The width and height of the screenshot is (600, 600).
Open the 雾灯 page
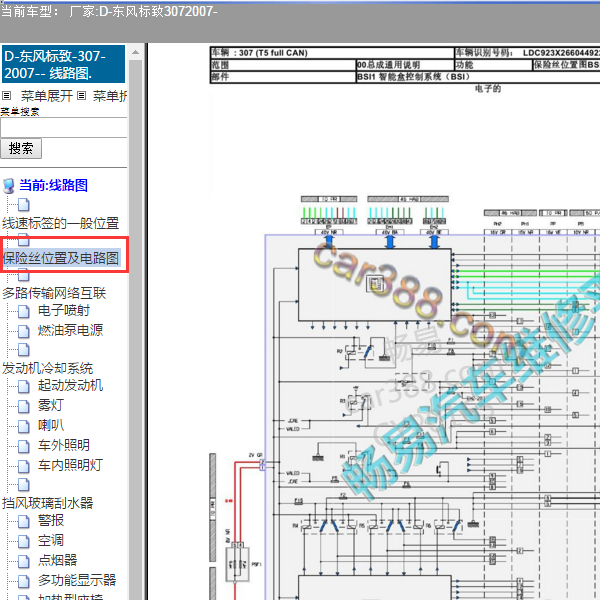[51, 405]
